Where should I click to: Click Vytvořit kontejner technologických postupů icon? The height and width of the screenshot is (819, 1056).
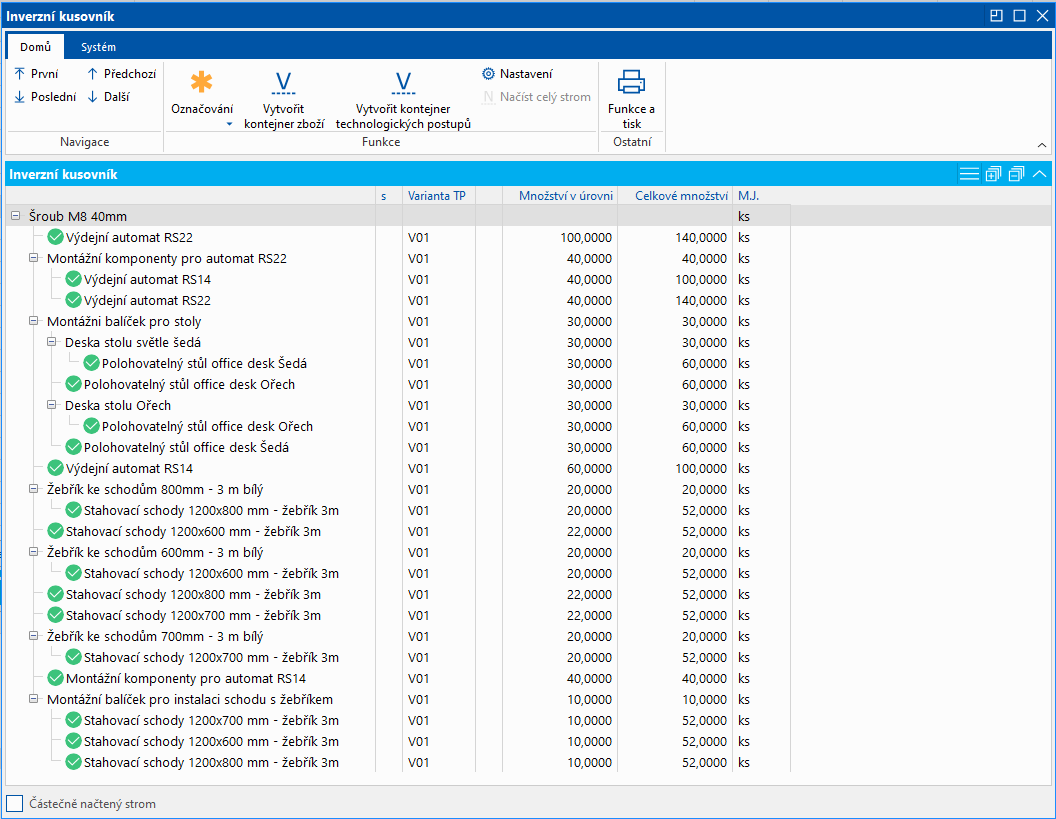pos(403,83)
